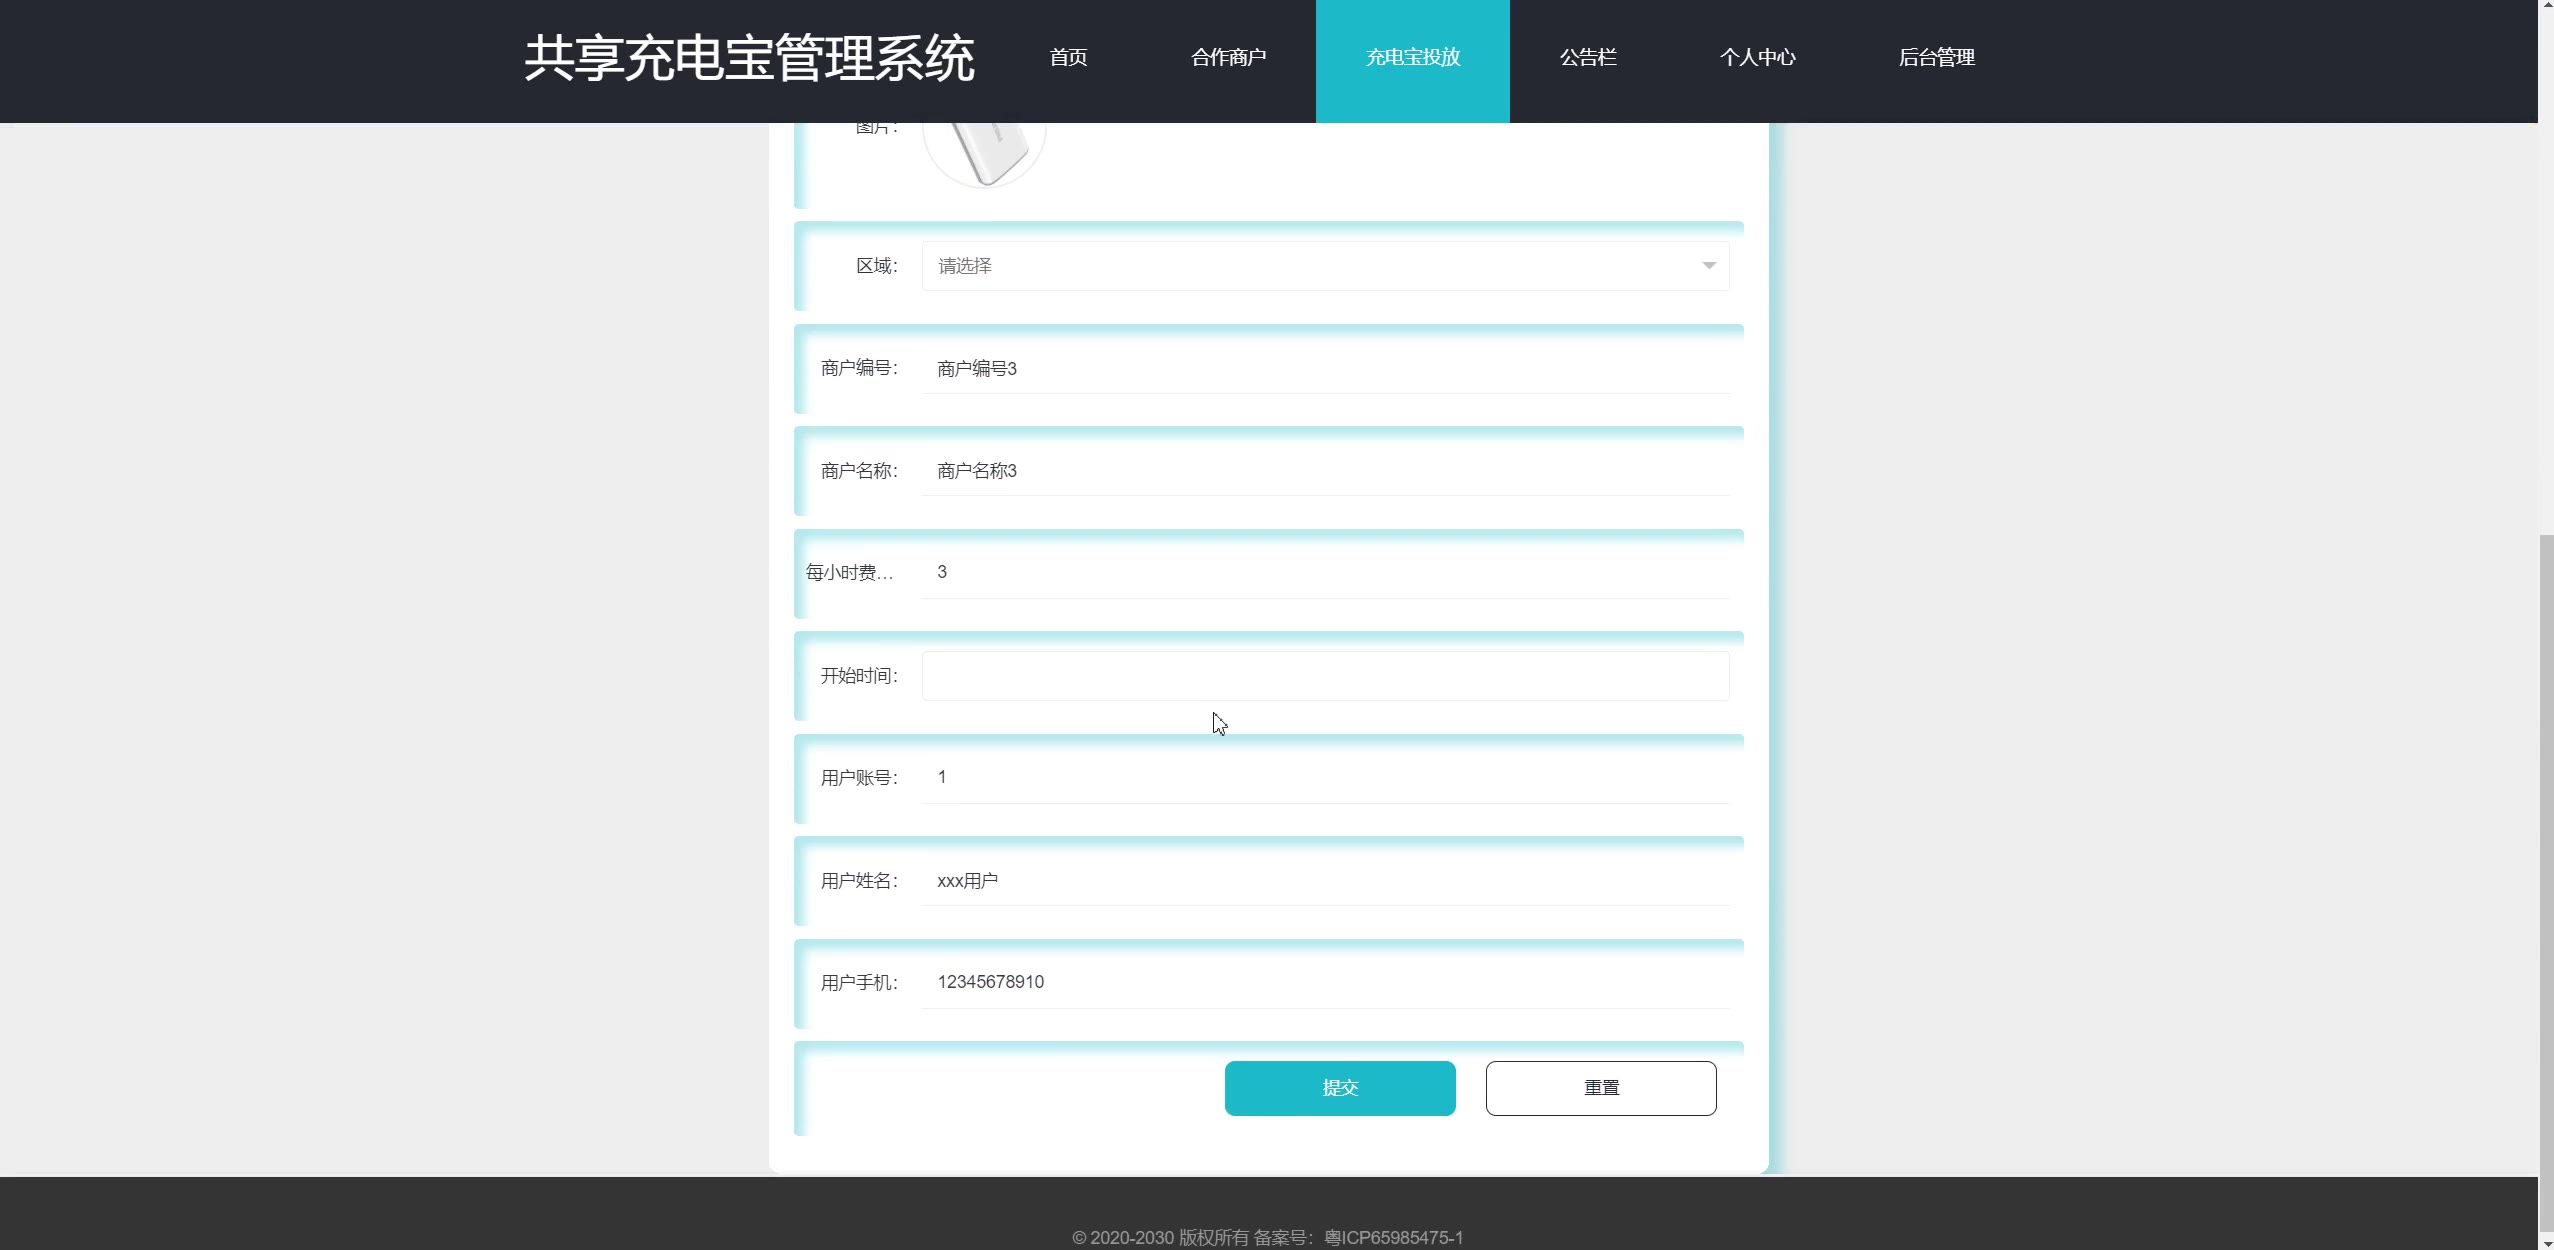Select the 每小时费用 value field
Viewport: 2554px width, 1250px height.
coord(1324,573)
